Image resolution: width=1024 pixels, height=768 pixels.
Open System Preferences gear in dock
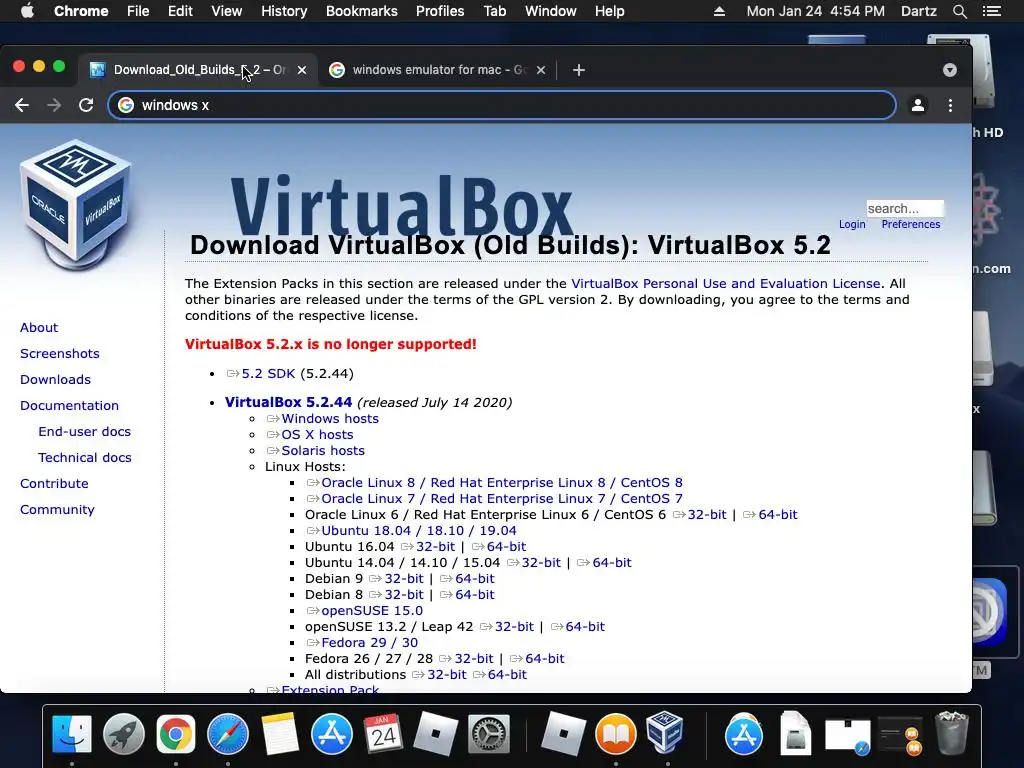(488, 735)
